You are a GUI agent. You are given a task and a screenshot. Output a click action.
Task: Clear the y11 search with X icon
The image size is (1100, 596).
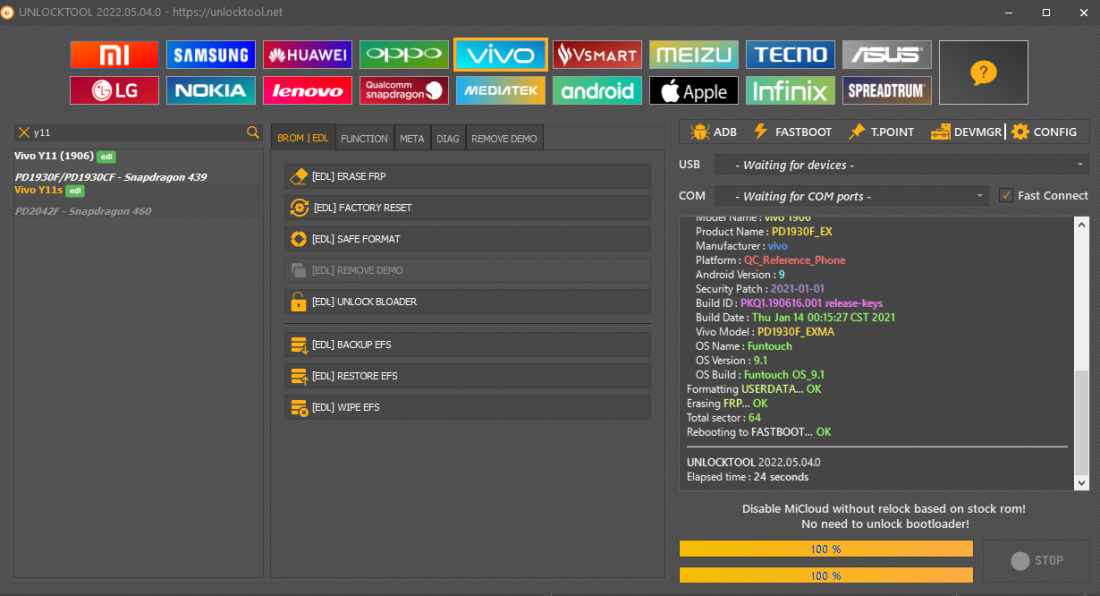pos(24,133)
